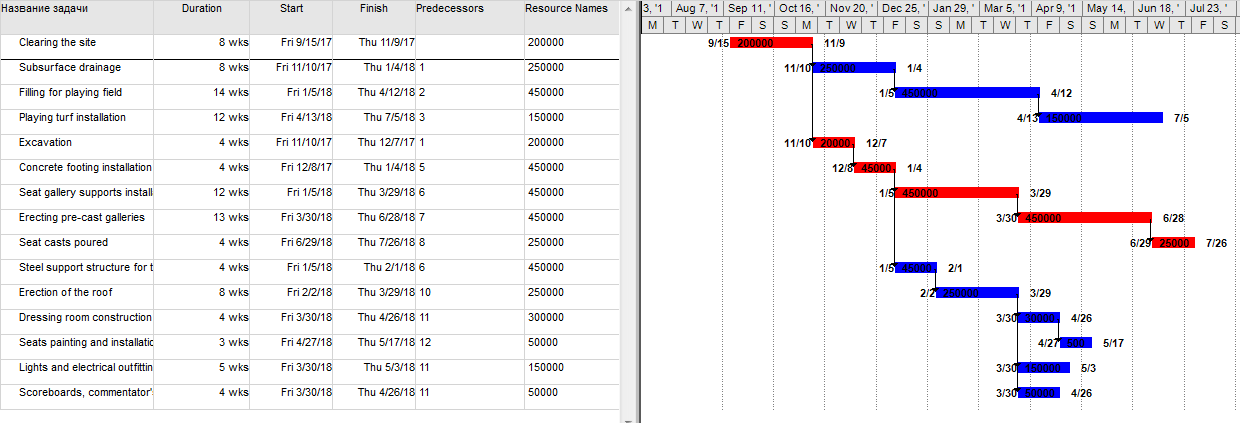Click the red bar for Erecting pre-cast galleries
This screenshot has height=423, width=1240.
click(x=1084, y=218)
